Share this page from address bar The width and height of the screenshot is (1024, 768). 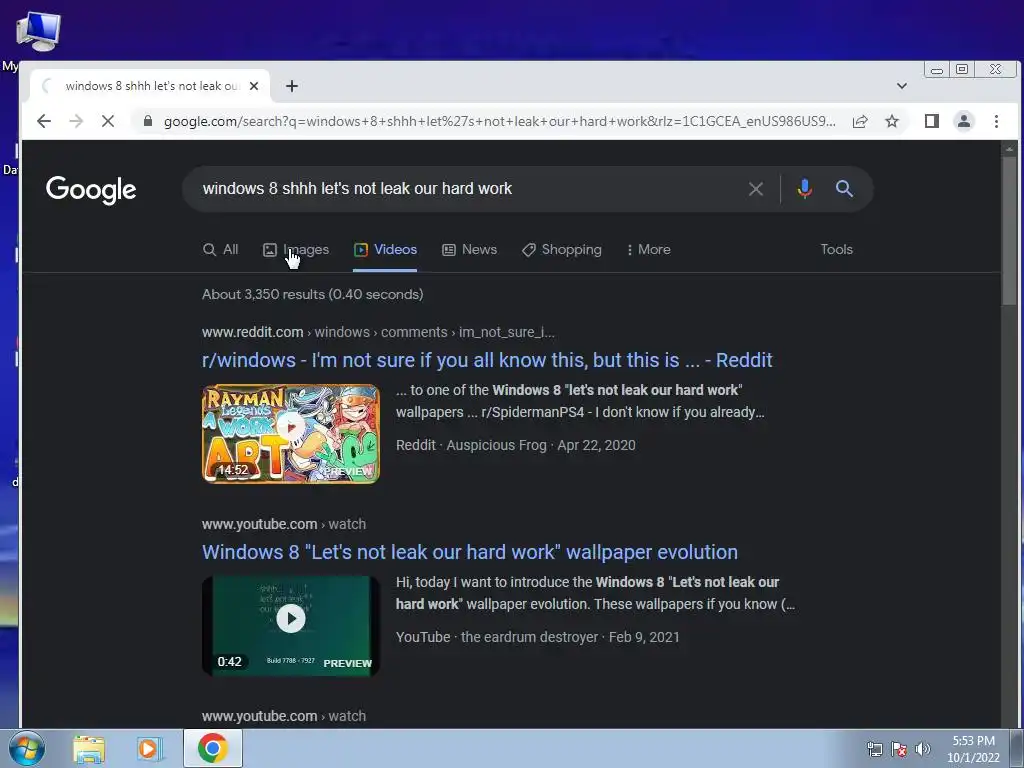click(x=860, y=121)
